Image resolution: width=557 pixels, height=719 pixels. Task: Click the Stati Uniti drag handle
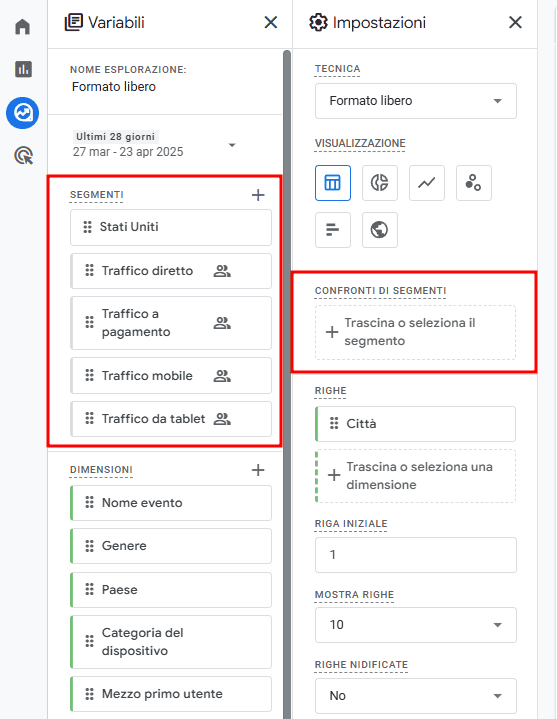click(x=87, y=227)
